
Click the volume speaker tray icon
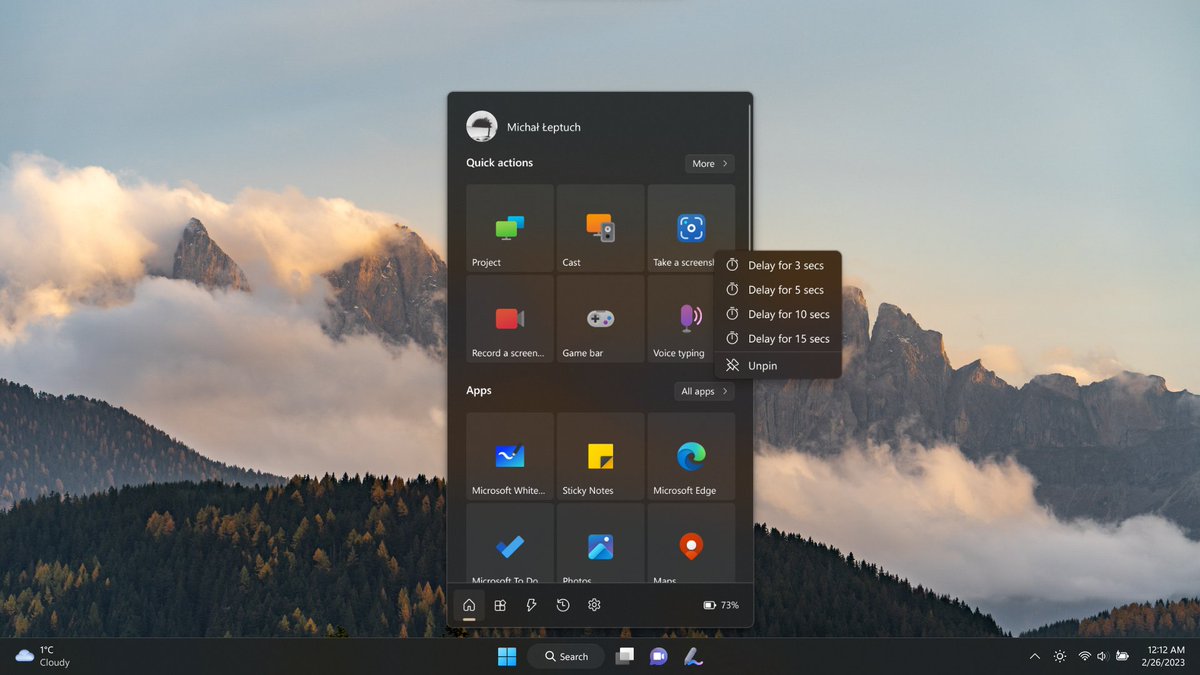[1102, 656]
